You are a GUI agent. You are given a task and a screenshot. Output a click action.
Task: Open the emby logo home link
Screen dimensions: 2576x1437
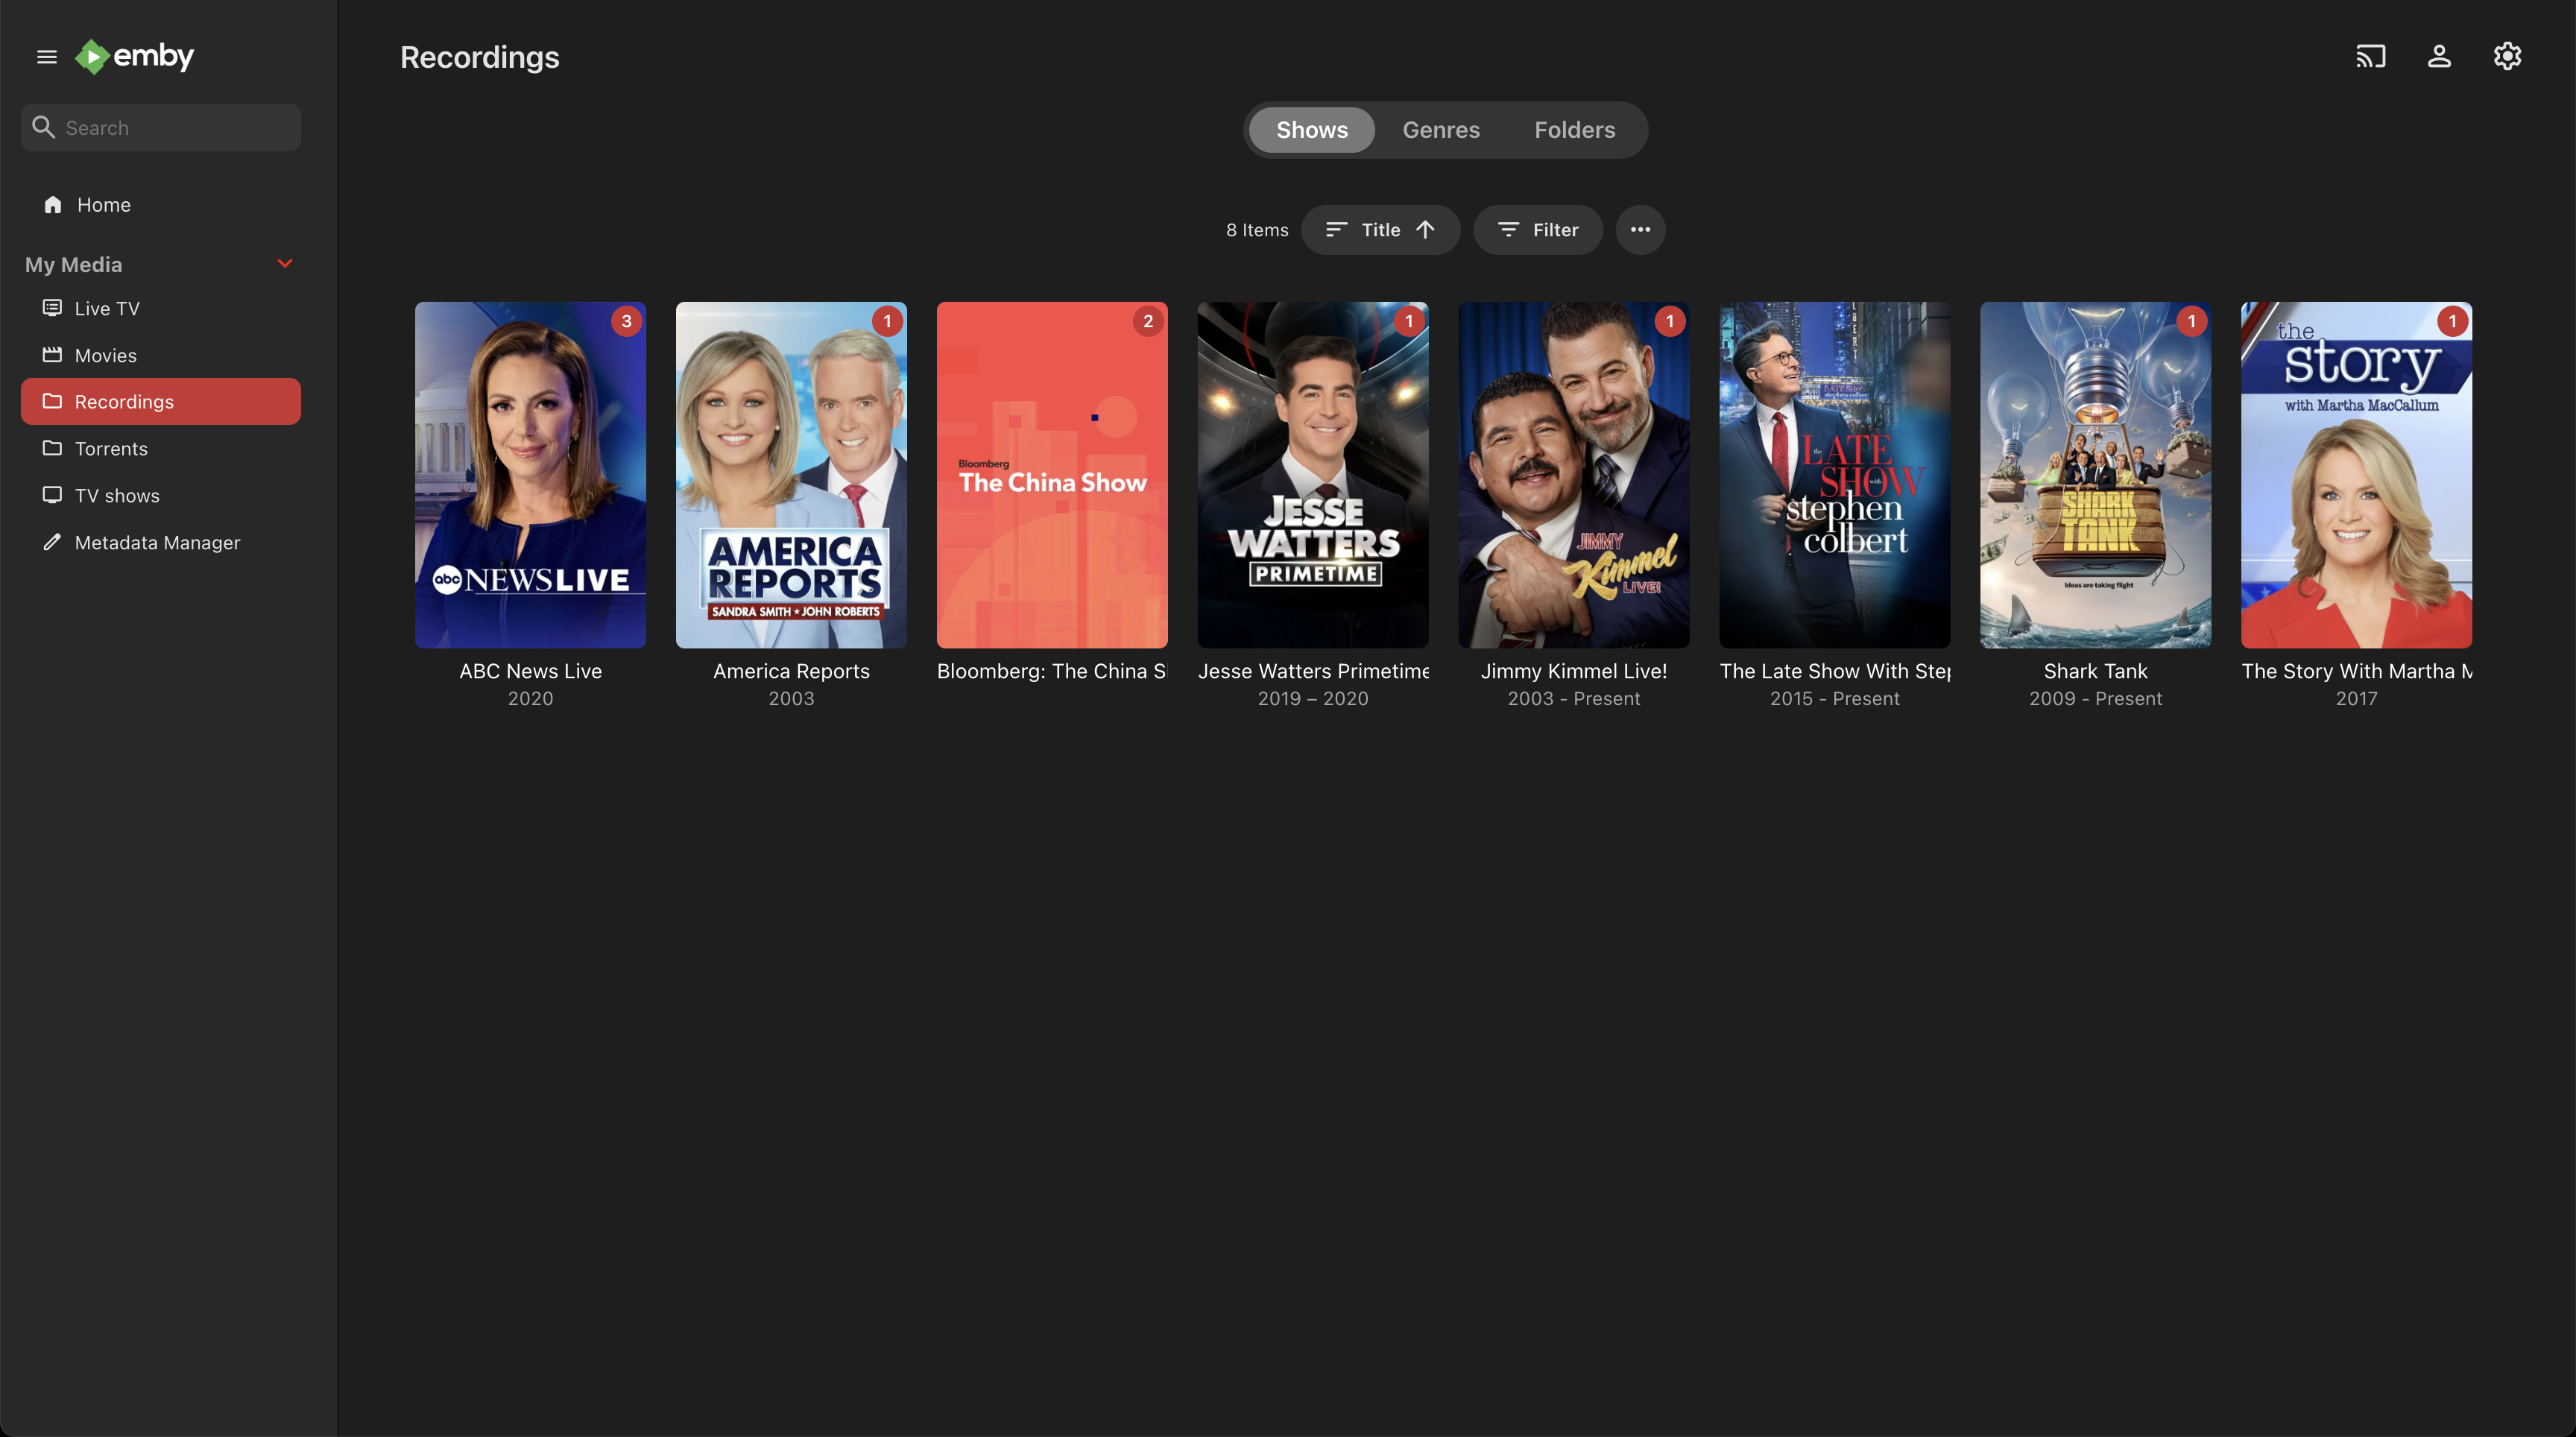(135, 57)
